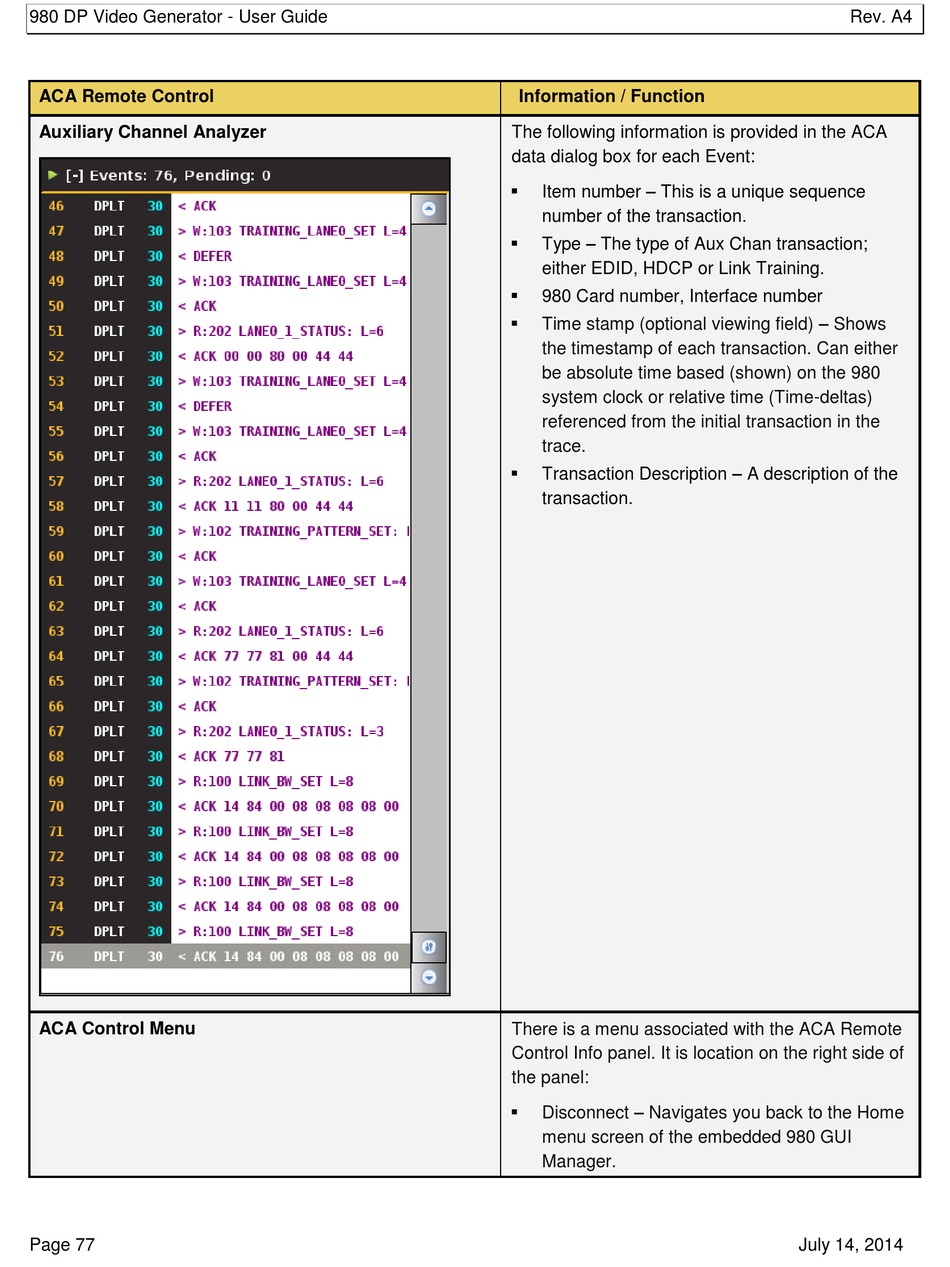Select event 55 W:103 TRAINING_LANE0_SET row
This screenshot has height=1267, width=950.
click(x=226, y=431)
